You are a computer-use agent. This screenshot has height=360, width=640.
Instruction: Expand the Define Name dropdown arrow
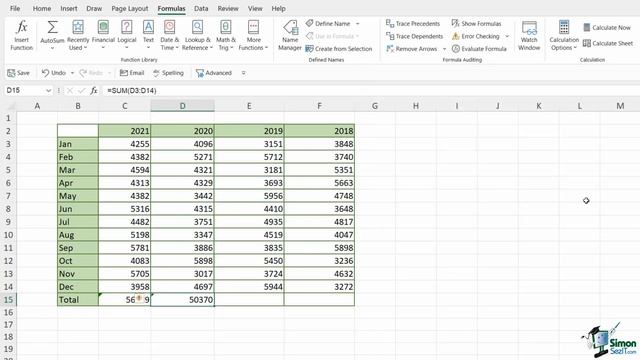pos(358,24)
